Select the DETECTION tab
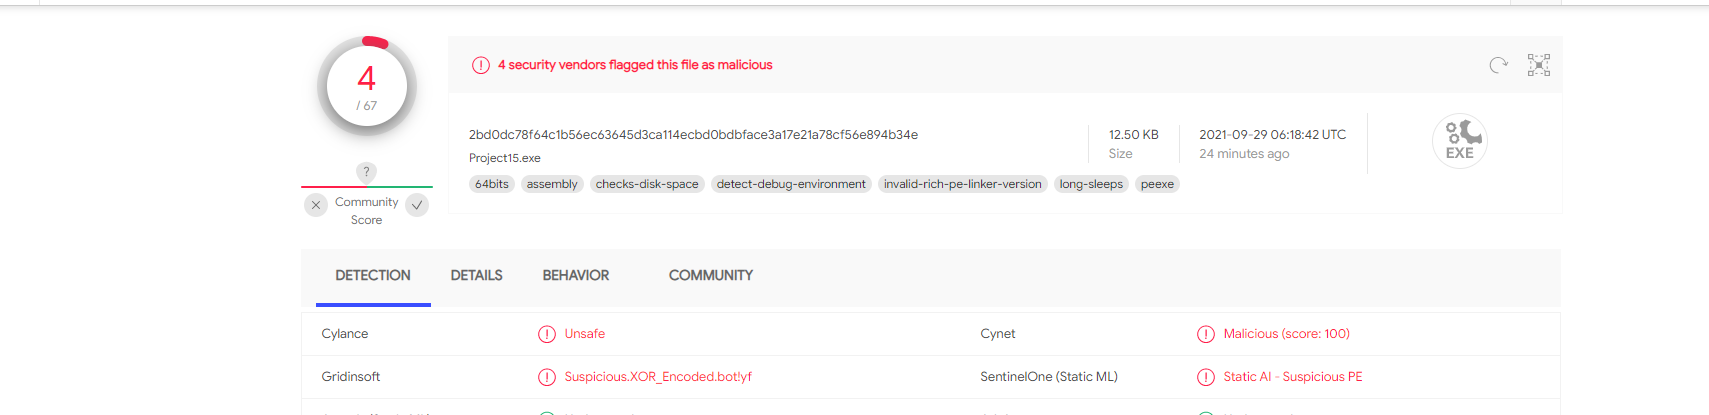 coord(372,275)
